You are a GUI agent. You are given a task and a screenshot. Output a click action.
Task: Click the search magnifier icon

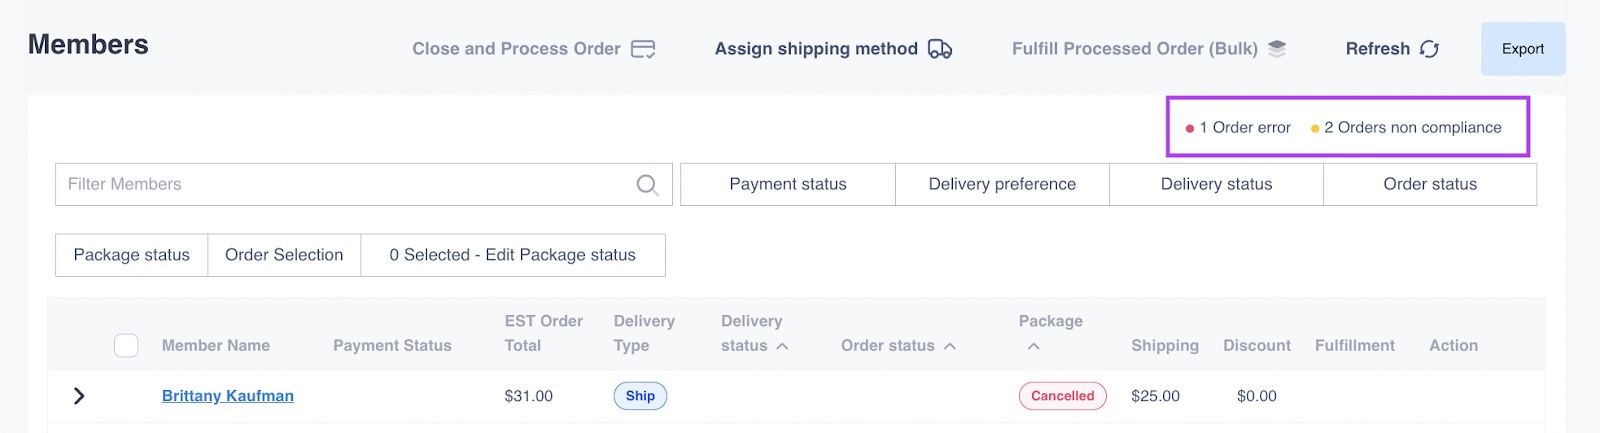point(647,185)
